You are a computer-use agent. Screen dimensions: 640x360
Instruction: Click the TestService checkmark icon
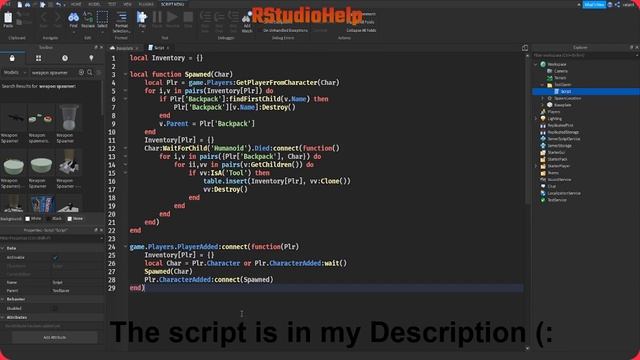pyautogui.click(x=543, y=200)
